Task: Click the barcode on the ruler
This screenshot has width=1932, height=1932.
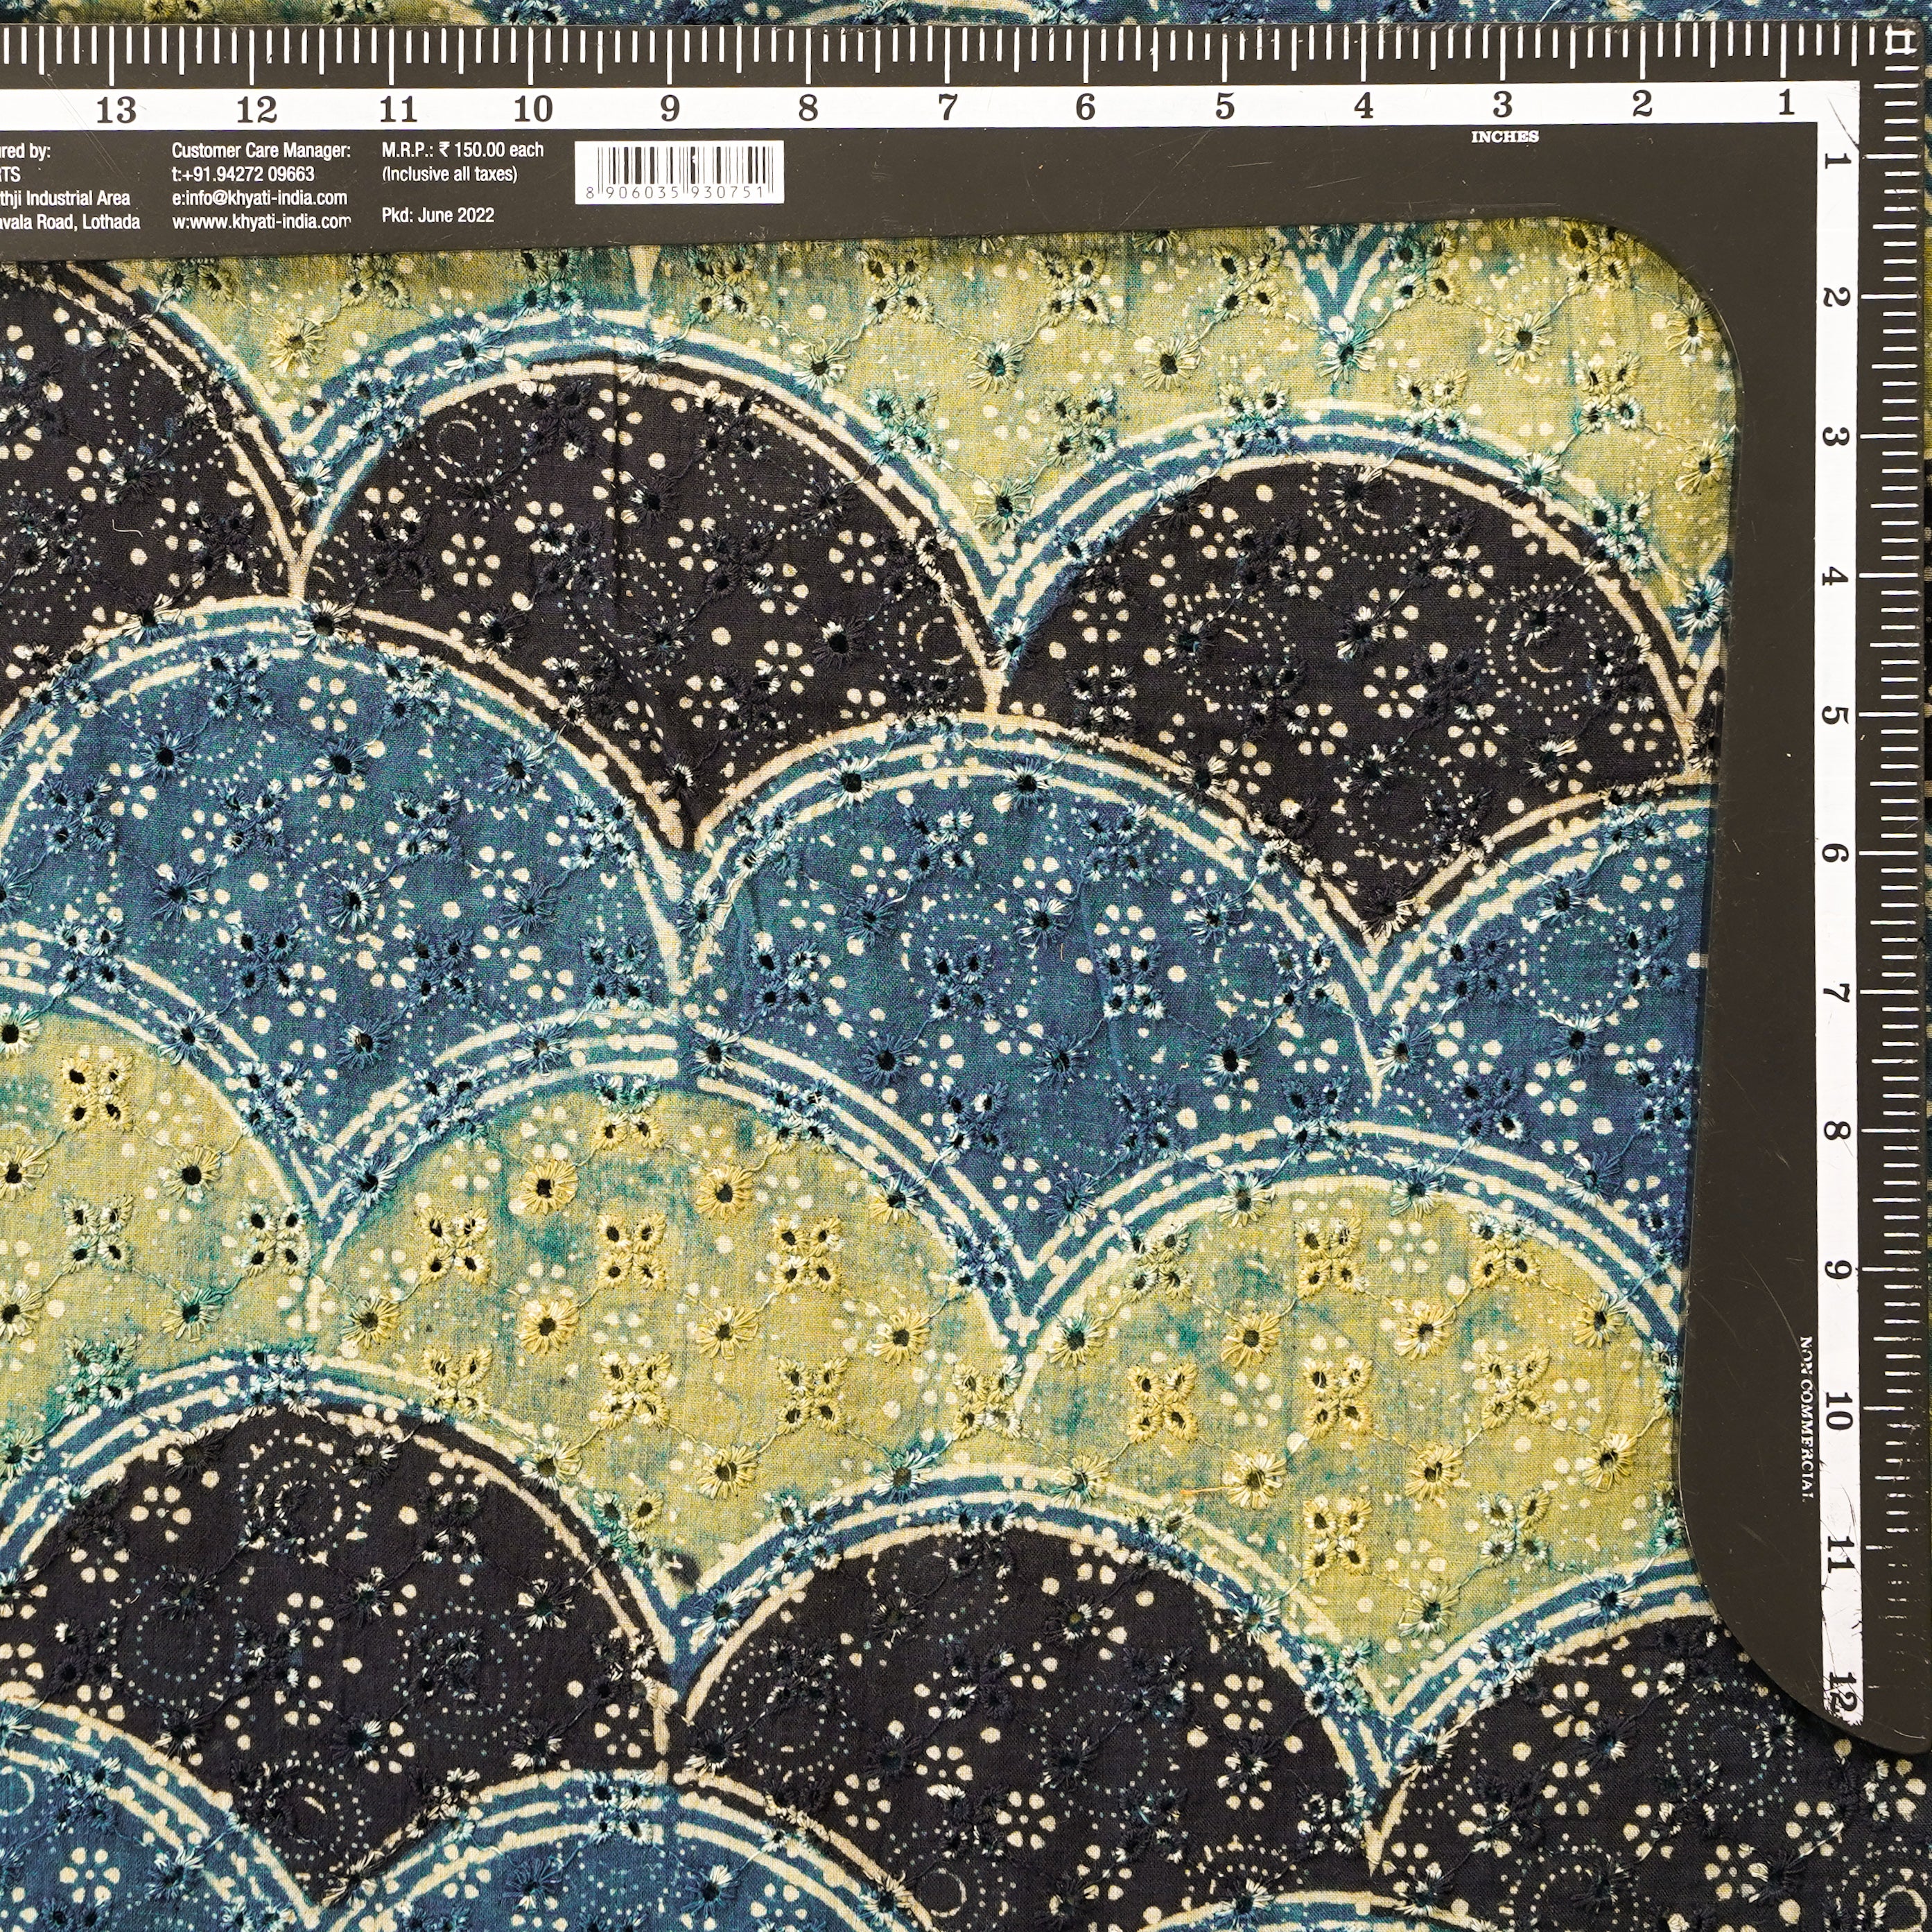Action: [x=679, y=172]
